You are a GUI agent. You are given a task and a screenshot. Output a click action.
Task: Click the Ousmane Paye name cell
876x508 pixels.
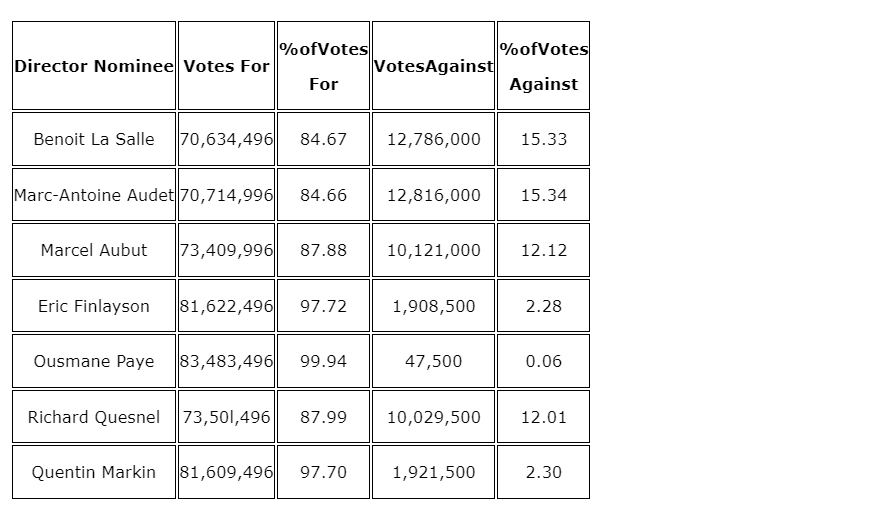point(94,361)
